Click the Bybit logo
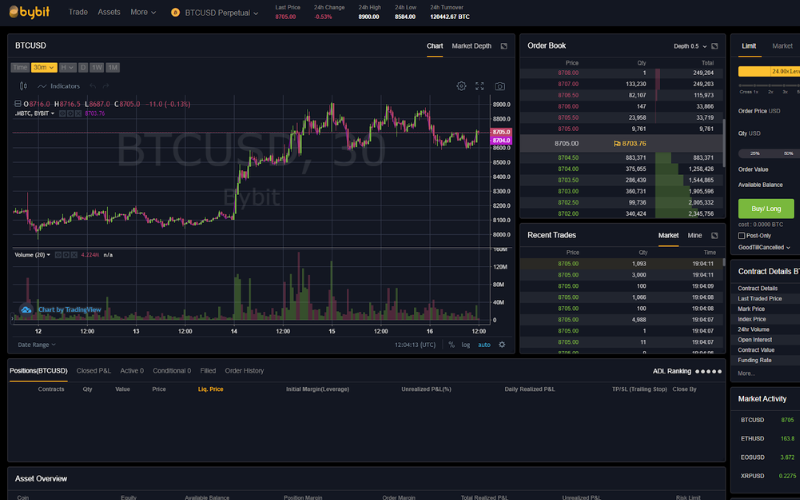The height and width of the screenshot is (500, 800). pyautogui.click(x=29, y=12)
